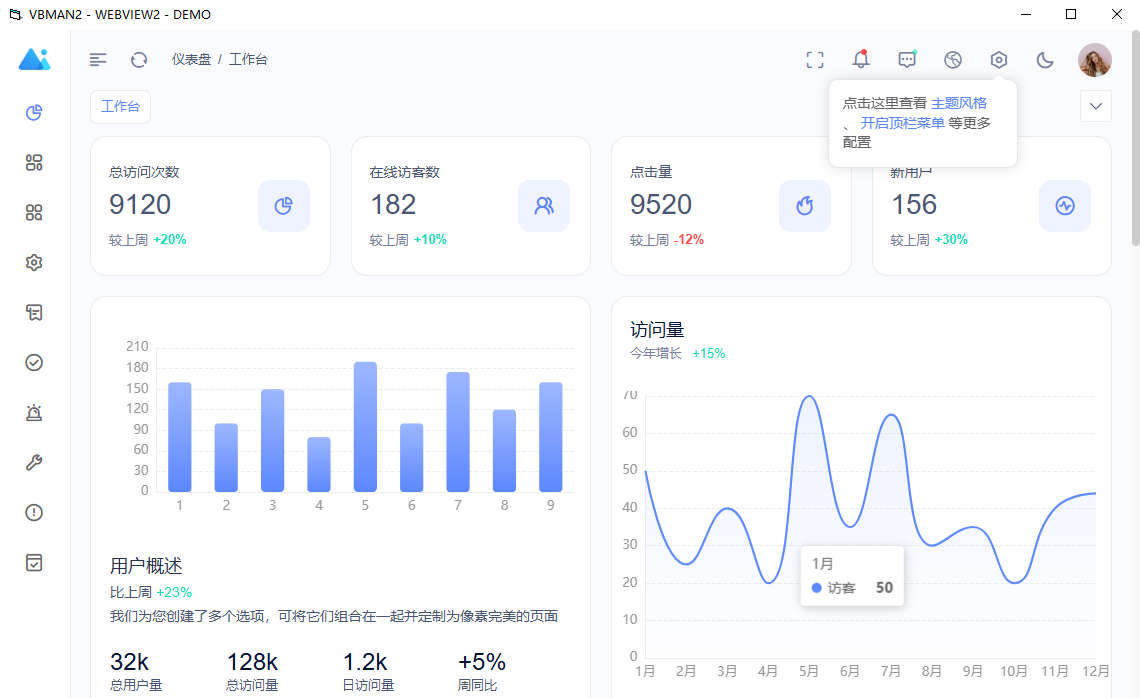
Task: Click the 开启顶栏菜单 link
Action: pos(903,122)
